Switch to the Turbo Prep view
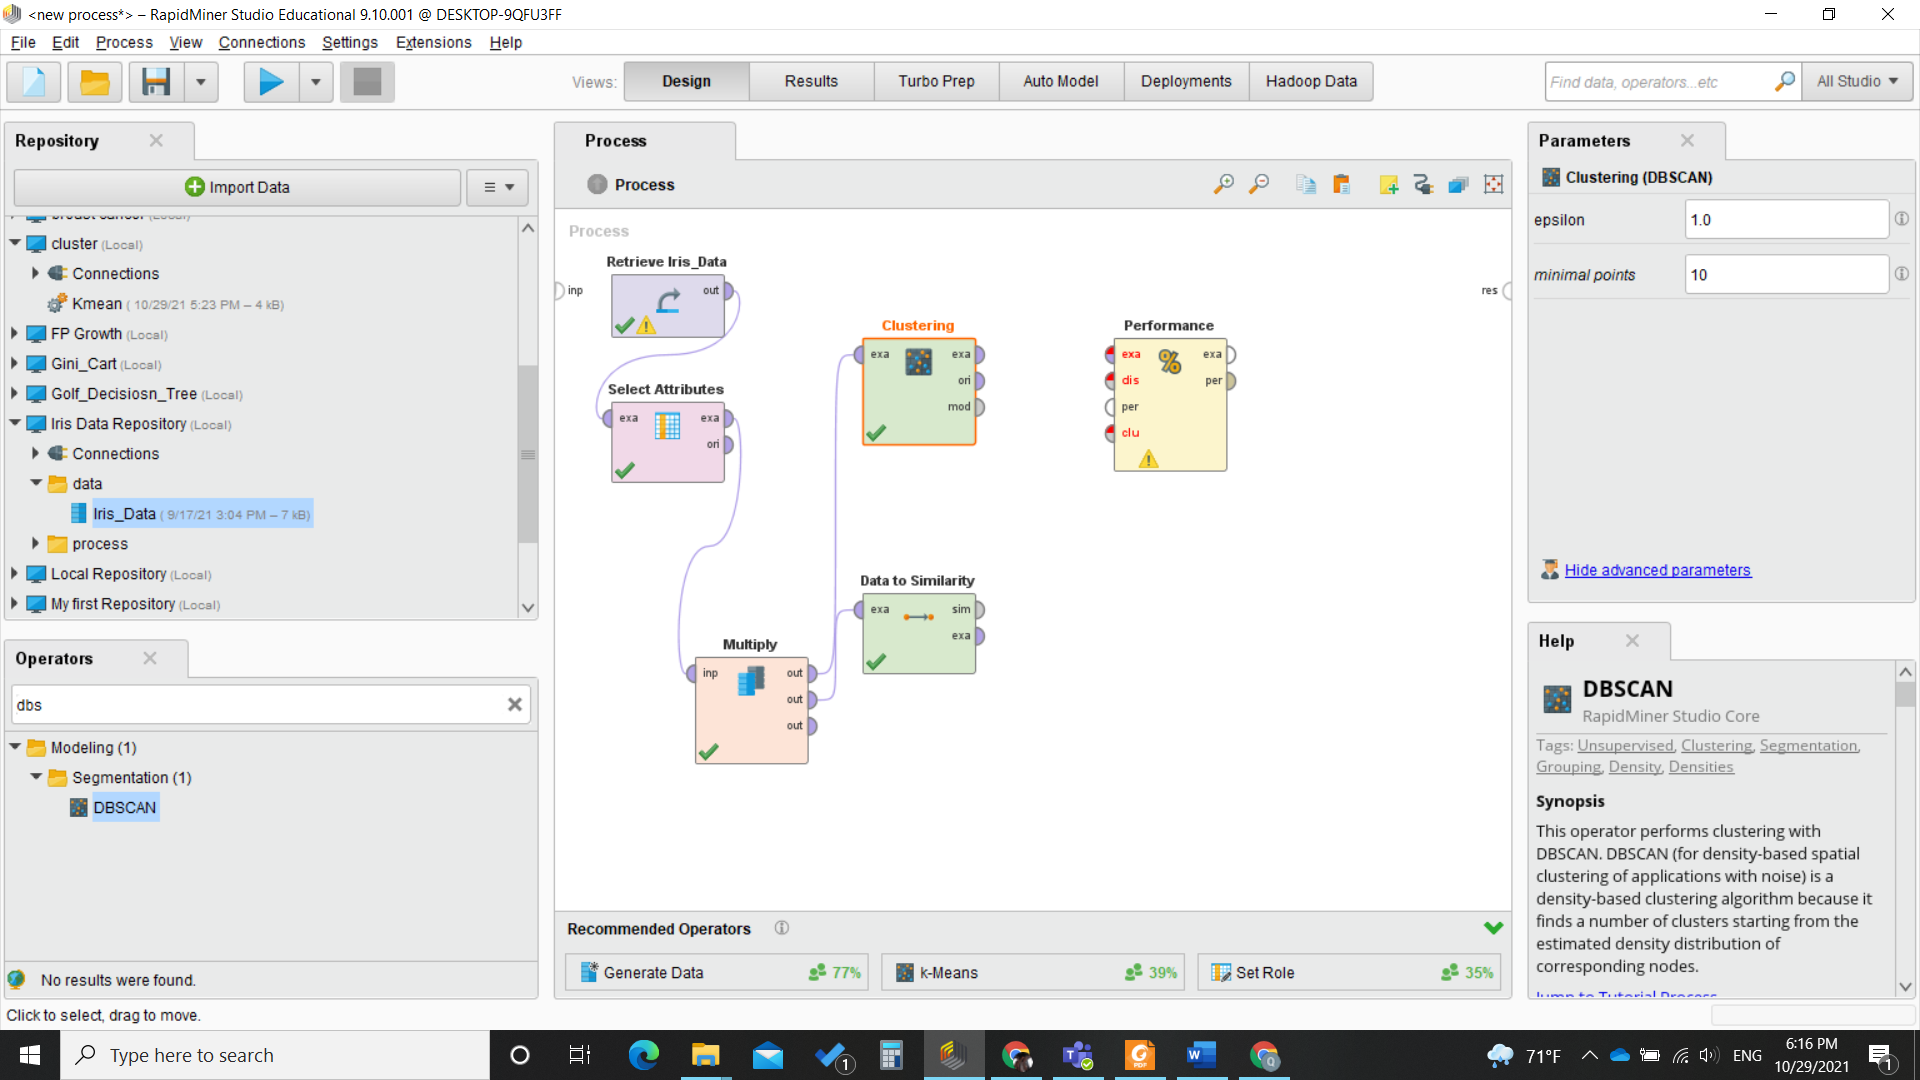1920x1080 pixels. (936, 81)
